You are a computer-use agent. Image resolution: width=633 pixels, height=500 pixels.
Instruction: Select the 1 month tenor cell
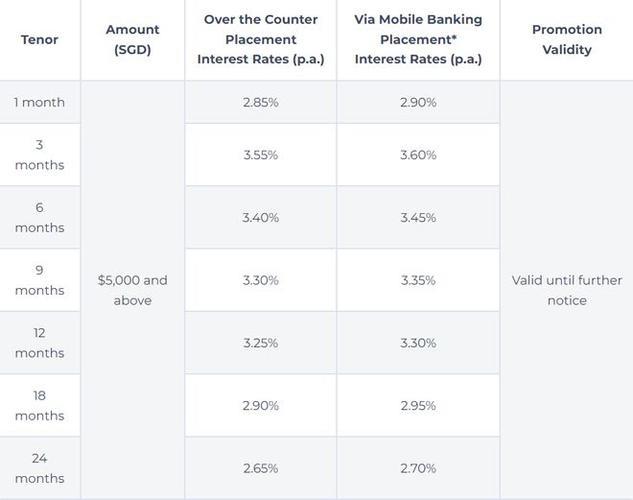pos(40,103)
